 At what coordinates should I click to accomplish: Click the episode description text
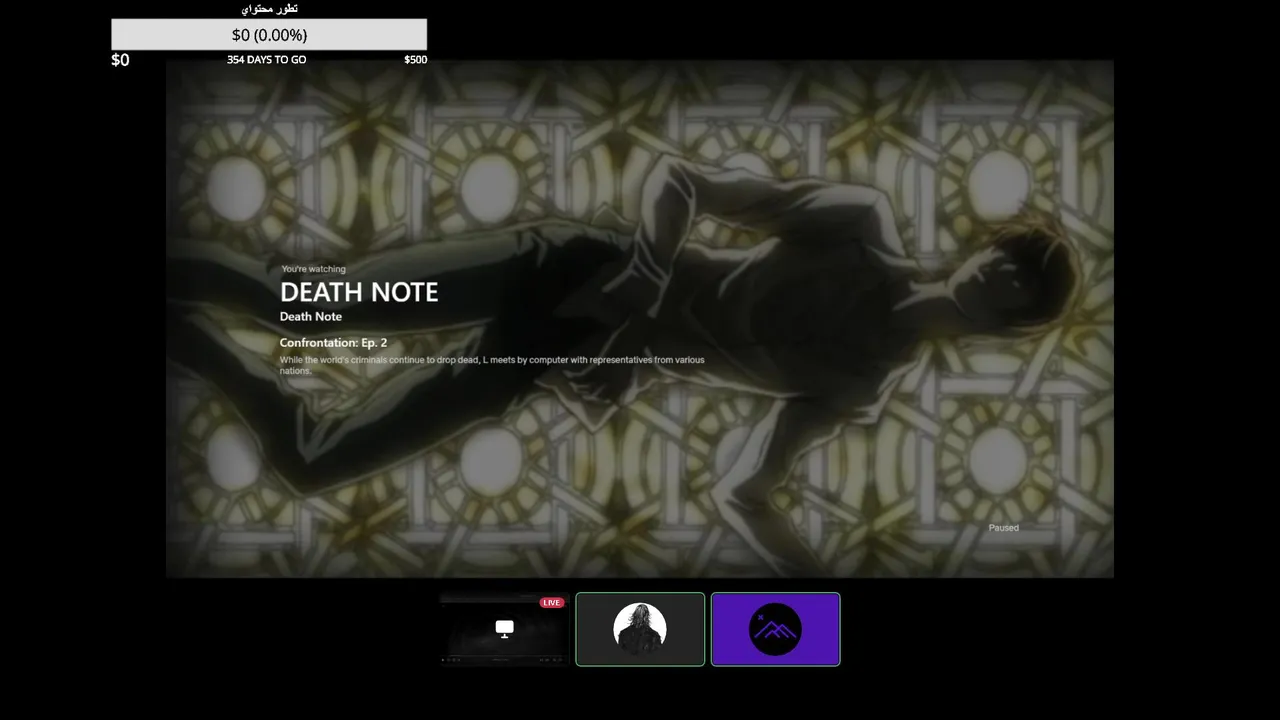point(492,365)
